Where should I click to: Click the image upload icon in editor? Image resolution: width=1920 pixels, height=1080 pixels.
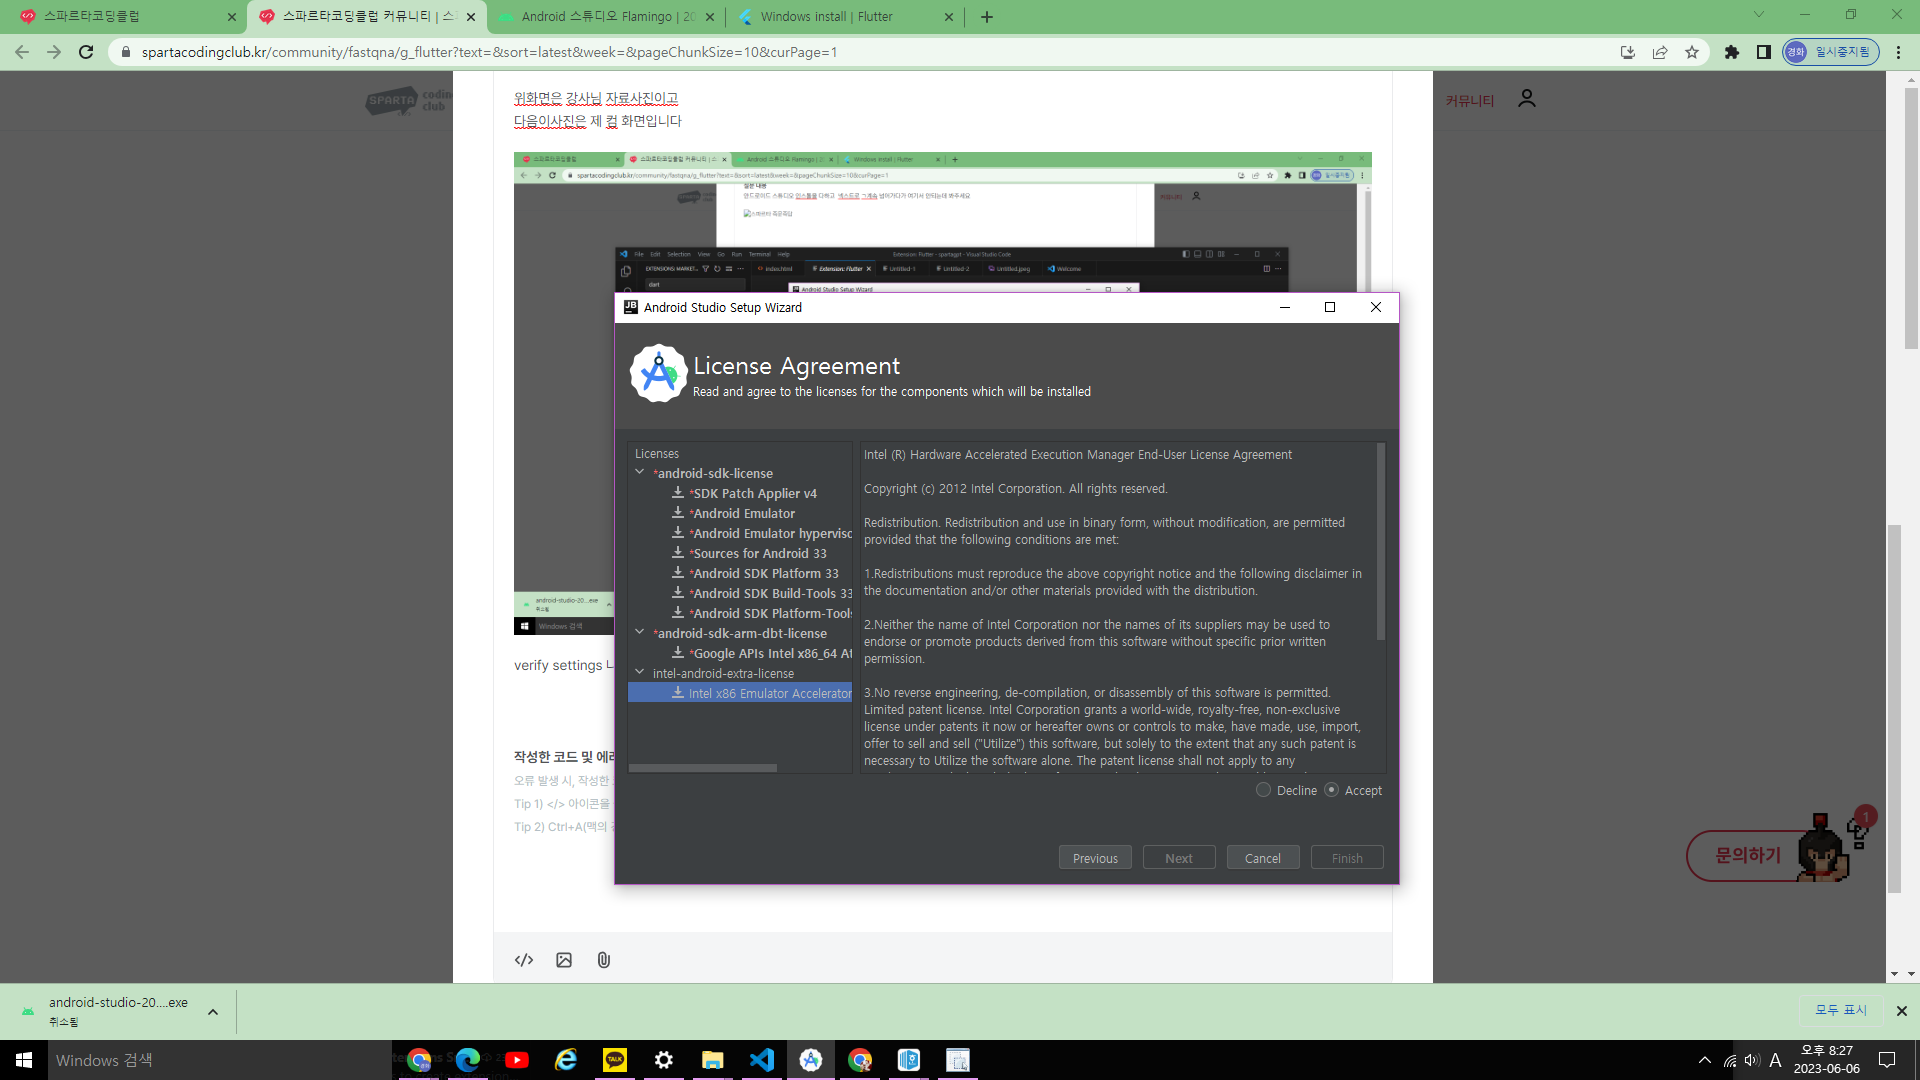564,960
